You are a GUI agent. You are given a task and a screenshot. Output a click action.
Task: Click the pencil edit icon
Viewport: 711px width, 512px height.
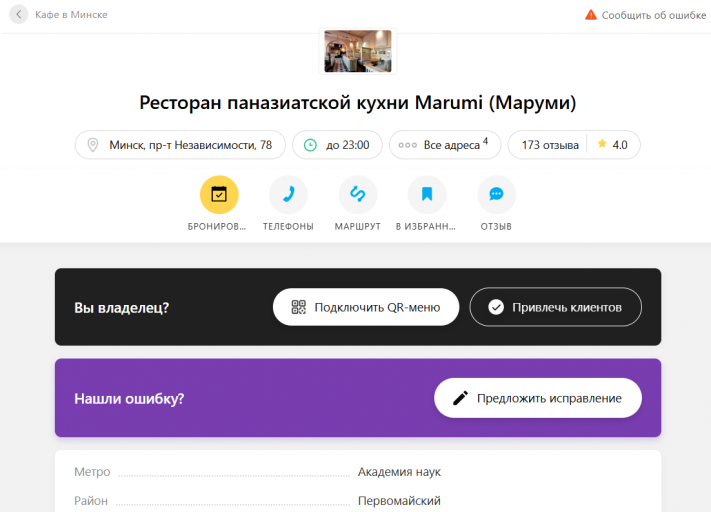(x=460, y=398)
